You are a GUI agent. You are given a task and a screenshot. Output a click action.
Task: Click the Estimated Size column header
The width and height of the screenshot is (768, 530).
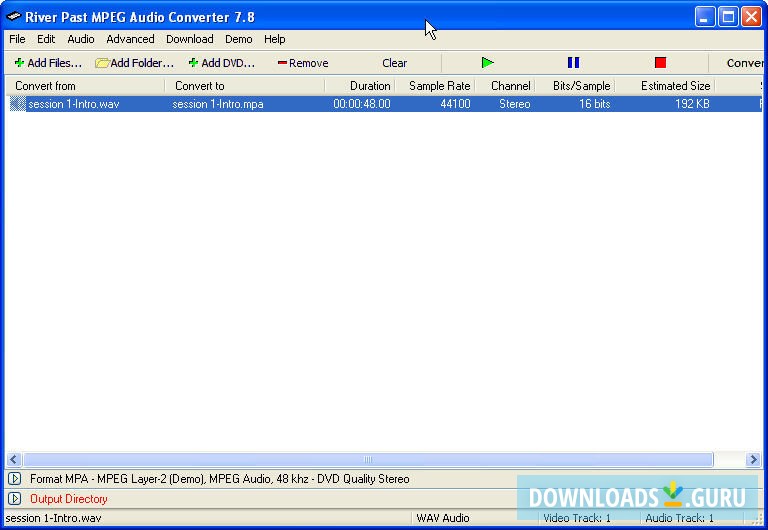click(x=665, y=86)
